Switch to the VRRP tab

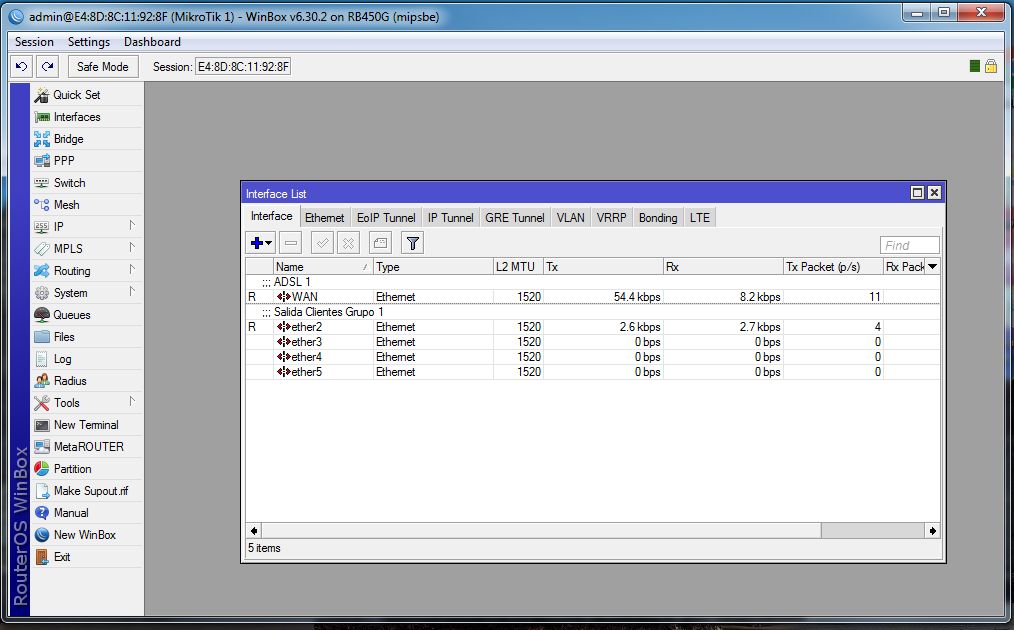click(x=611, y=218)
